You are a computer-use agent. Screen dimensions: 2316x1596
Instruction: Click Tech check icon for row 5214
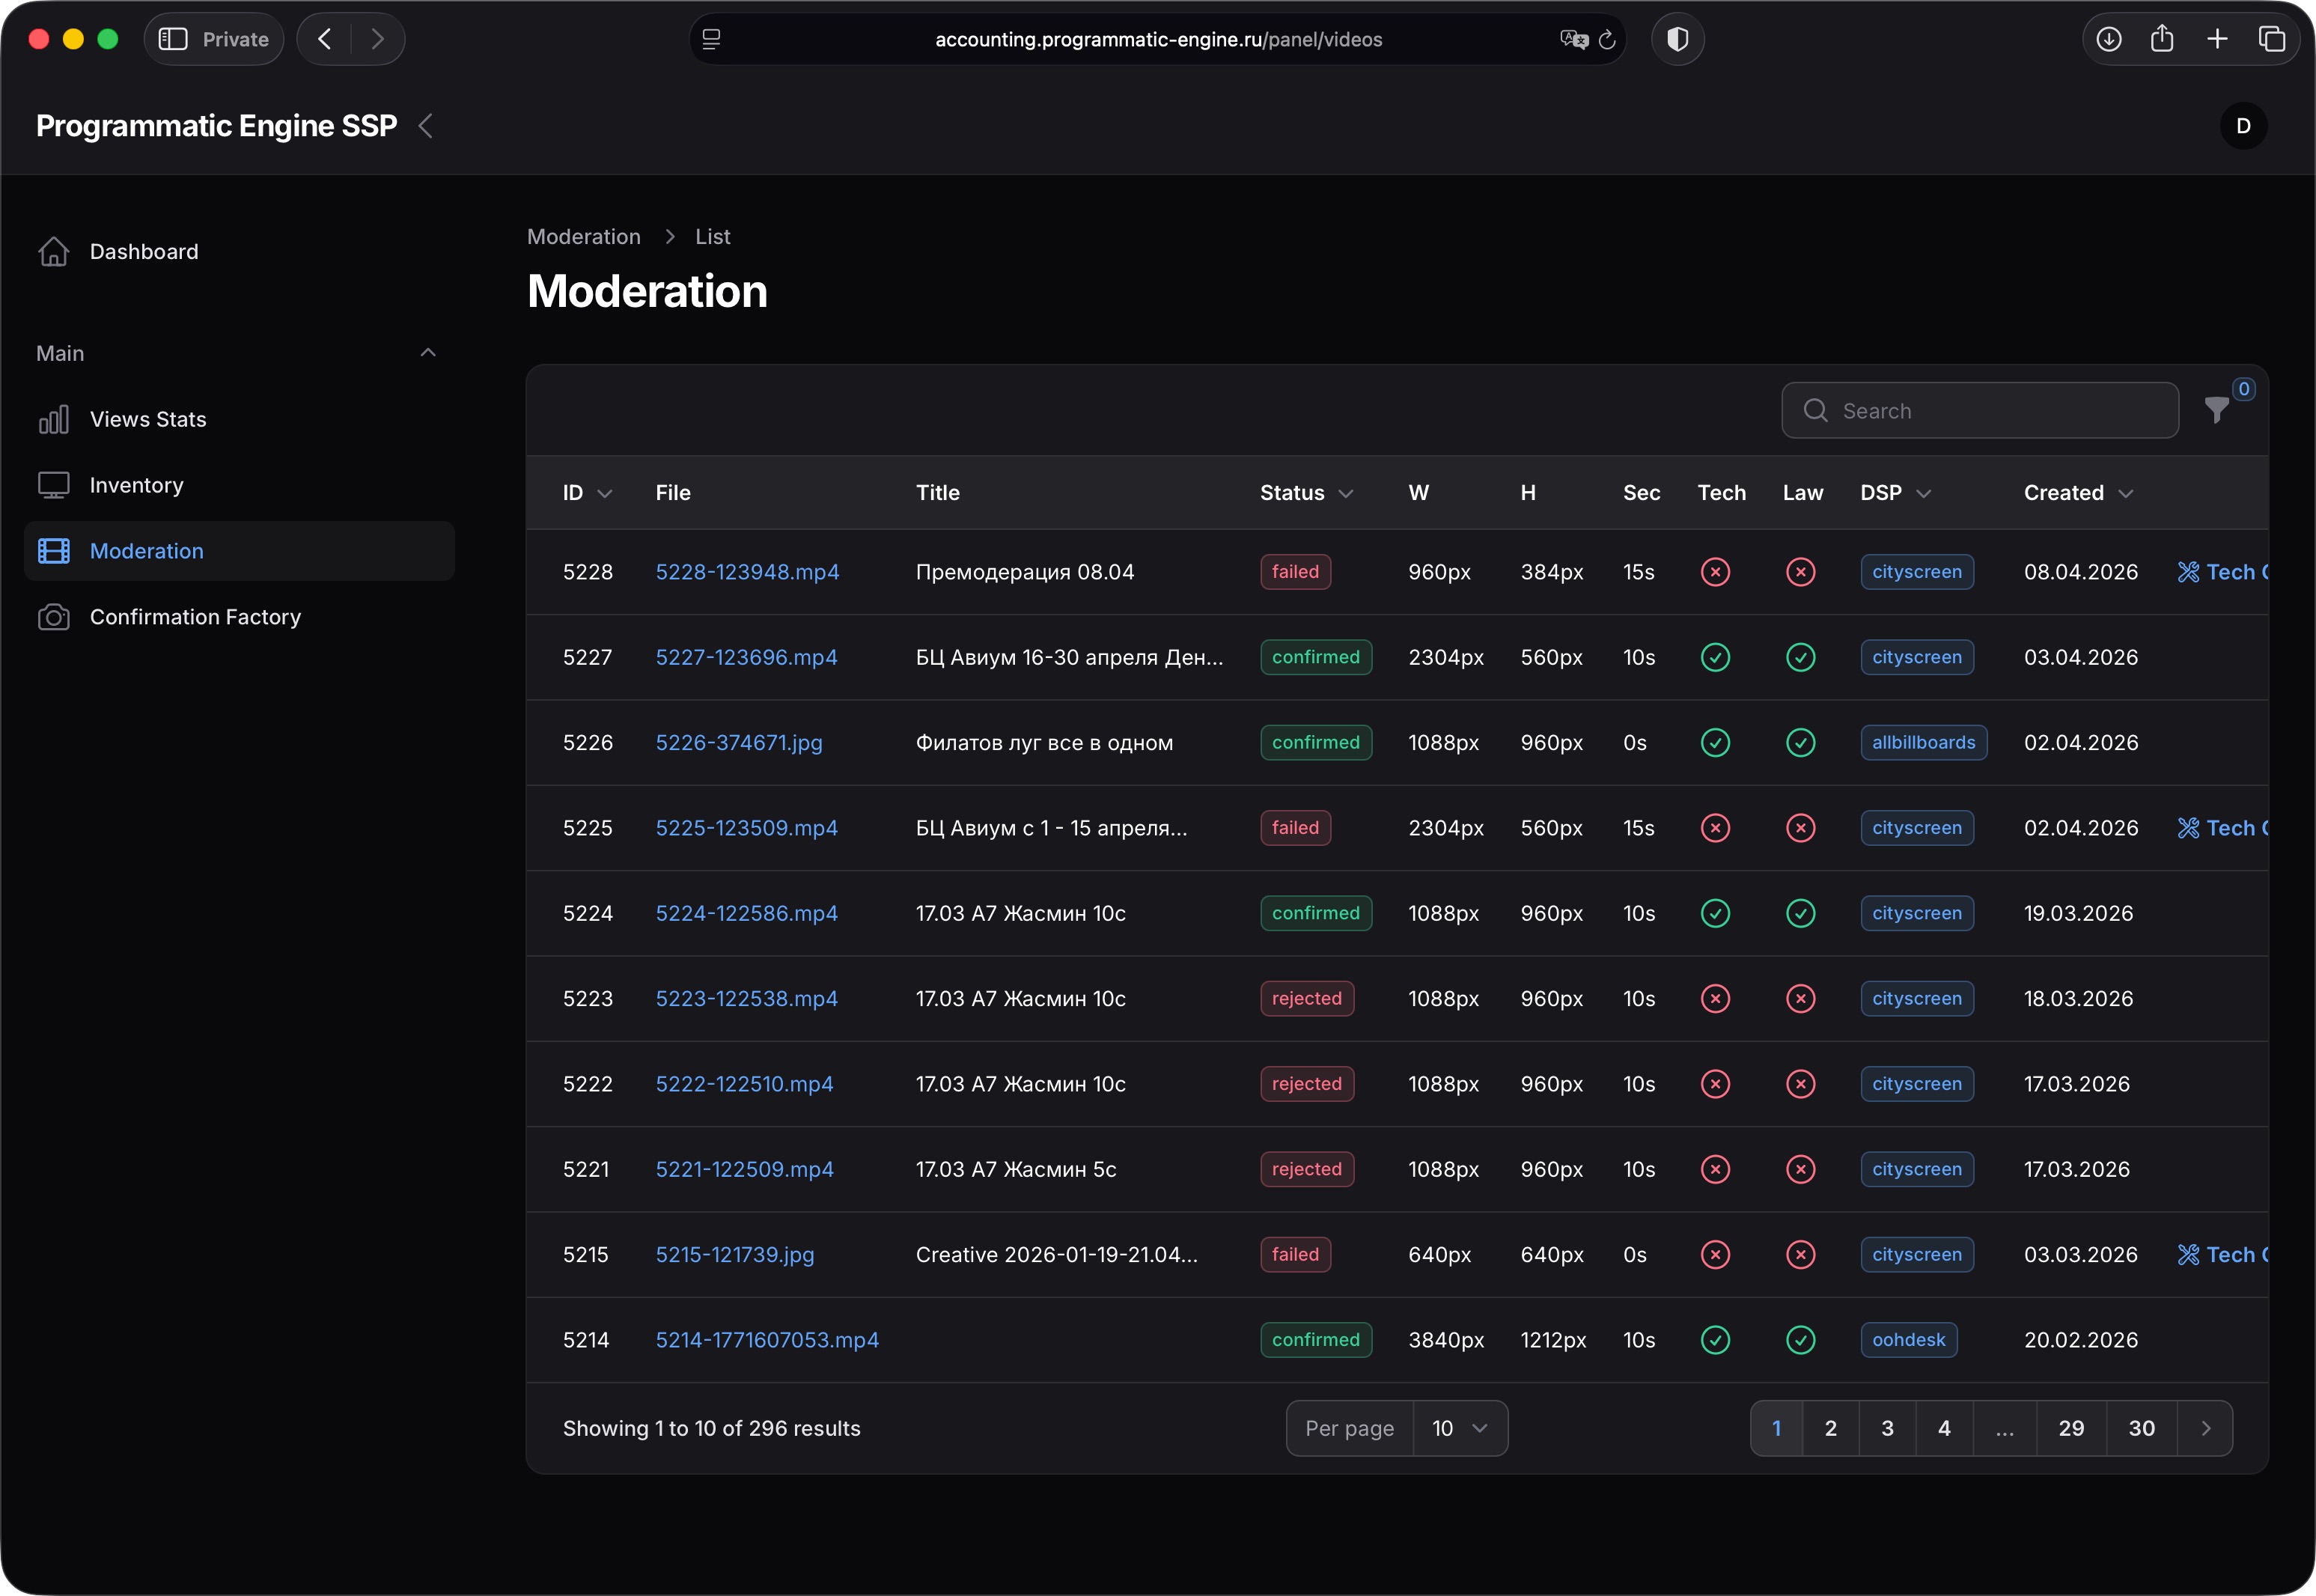(1715, 1340)
